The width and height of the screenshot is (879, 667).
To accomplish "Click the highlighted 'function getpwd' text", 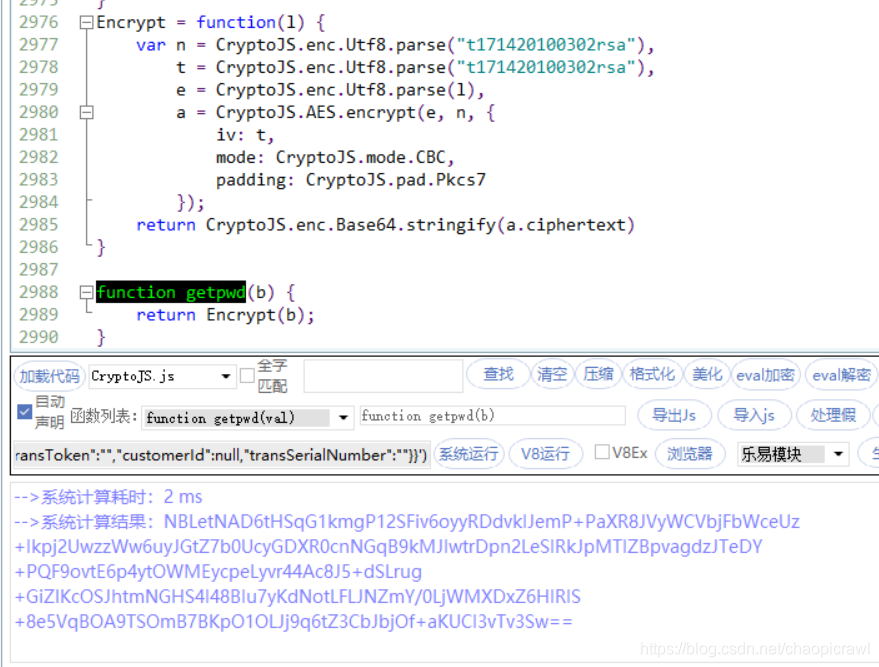I will (x=171, y=292).
